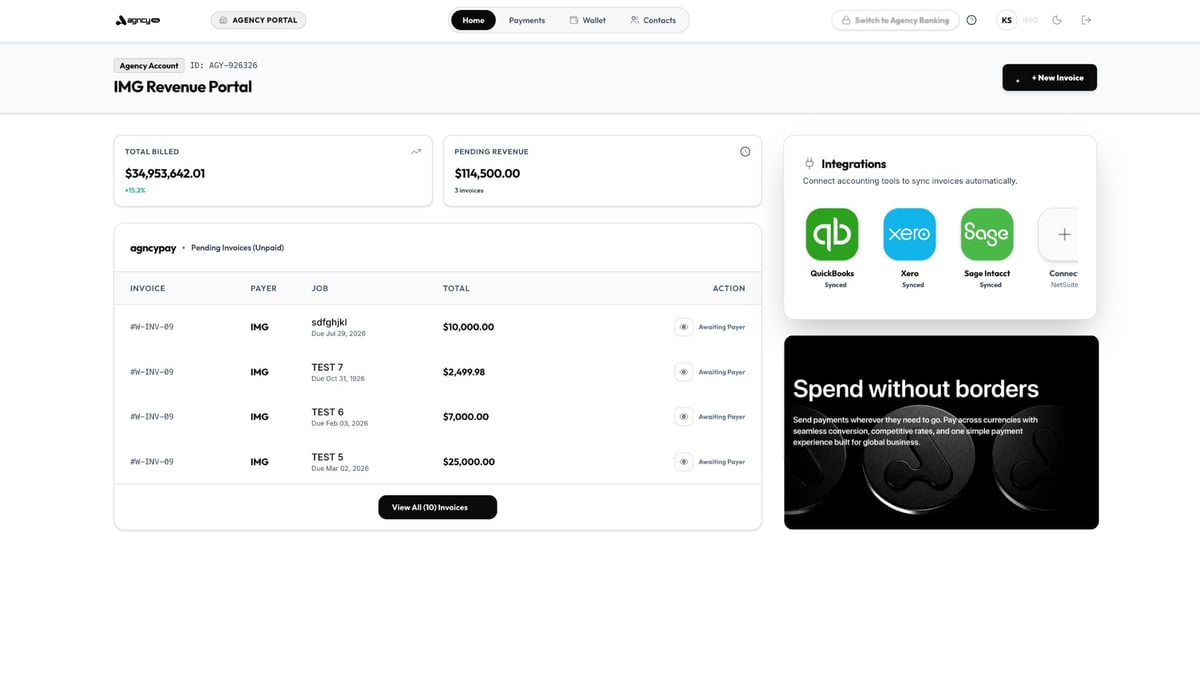This screenshot has height=675, width=1200.
Task: Click the $10,000.00 total amount
Action: tap(468, 327)
